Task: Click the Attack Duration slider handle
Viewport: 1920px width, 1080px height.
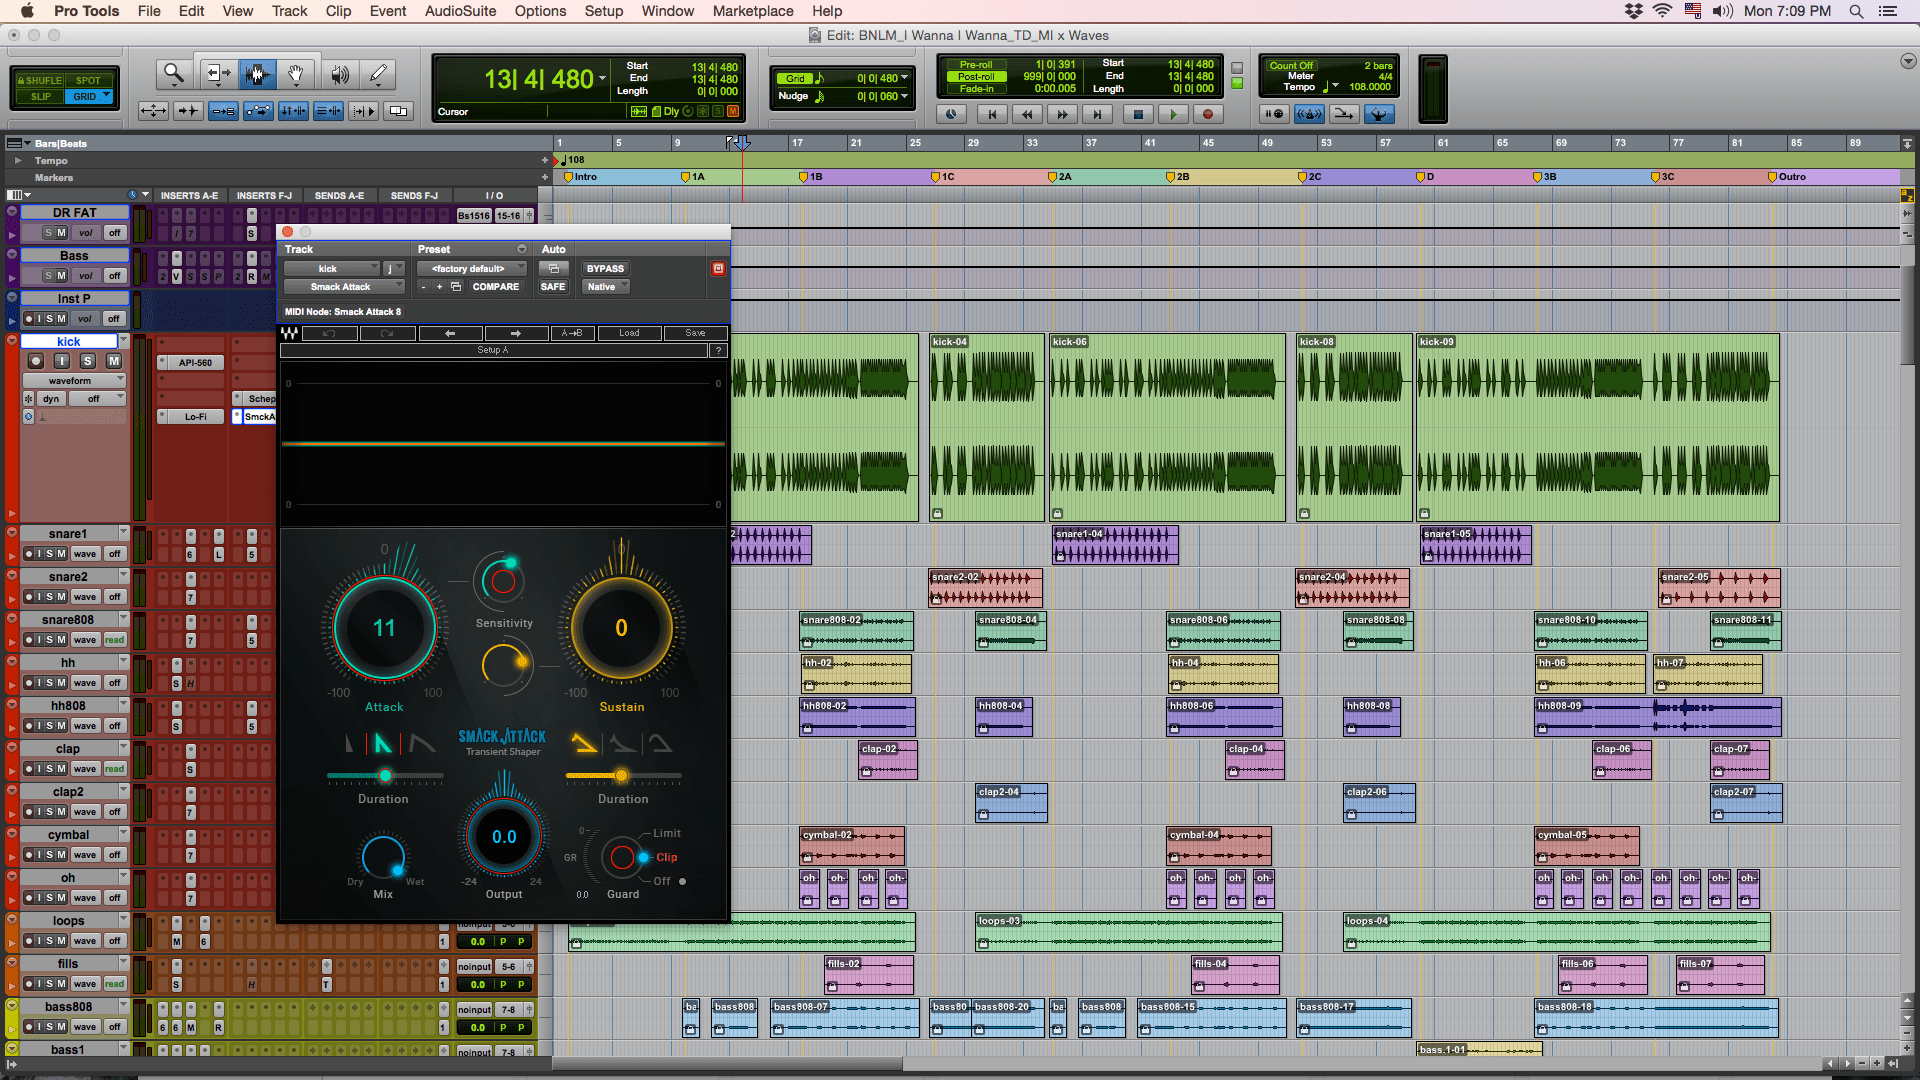Action: (385, 775)
